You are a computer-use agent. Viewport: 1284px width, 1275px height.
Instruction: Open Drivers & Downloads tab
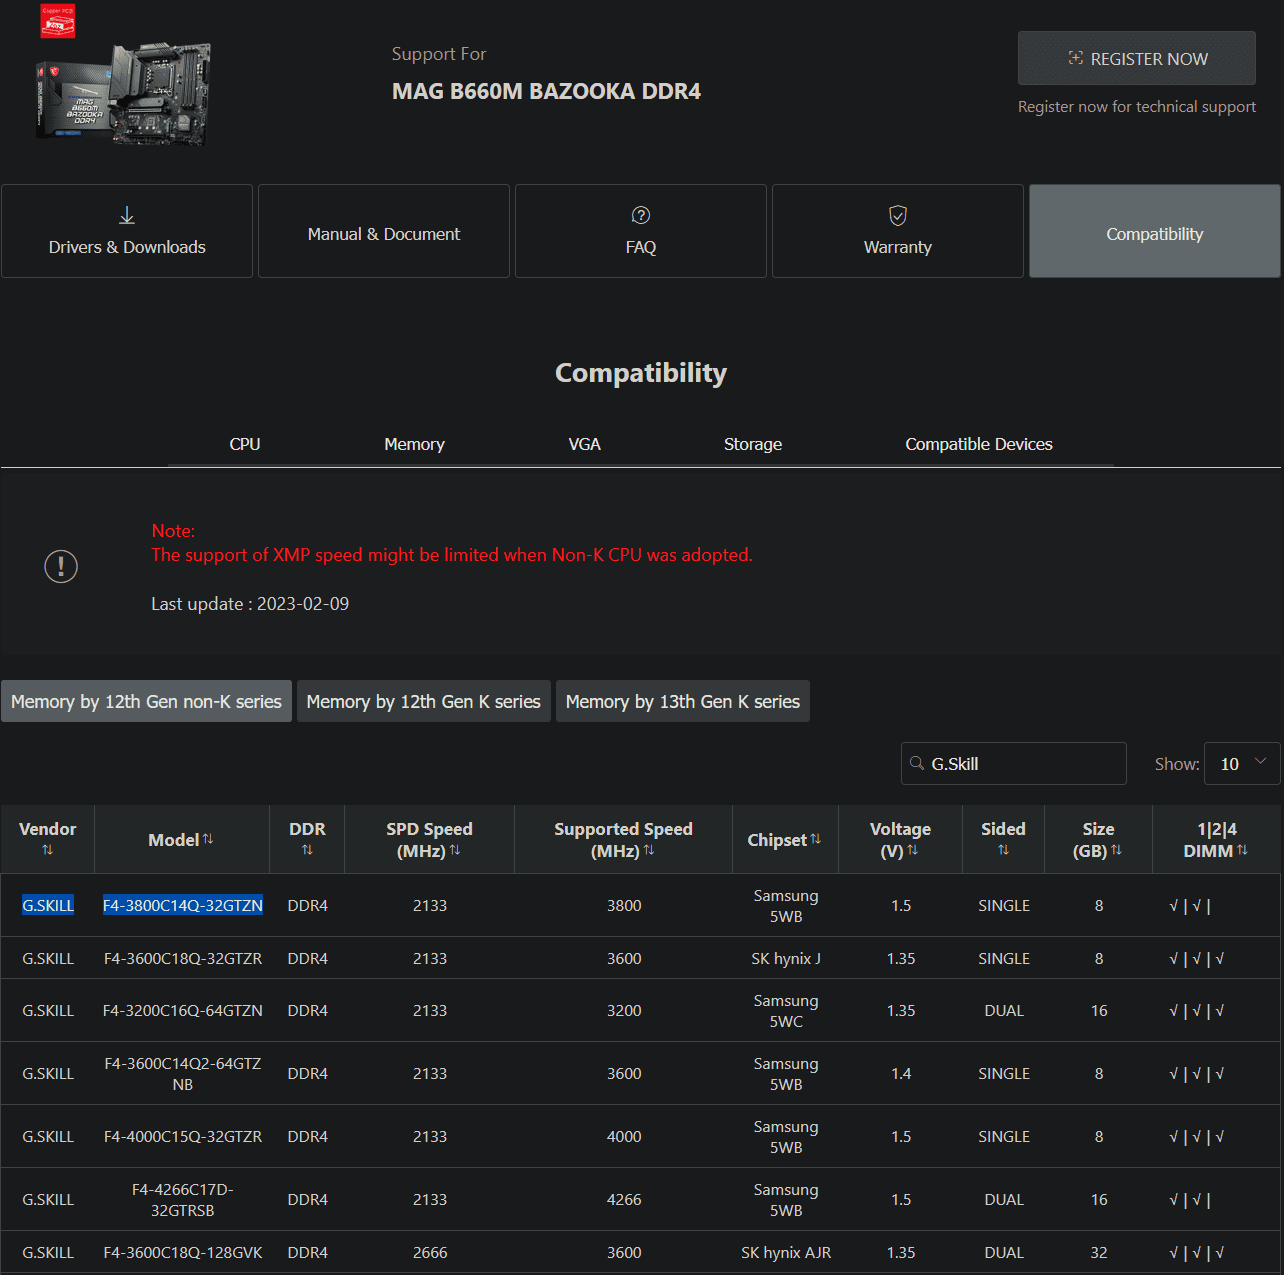click(127, 231)
